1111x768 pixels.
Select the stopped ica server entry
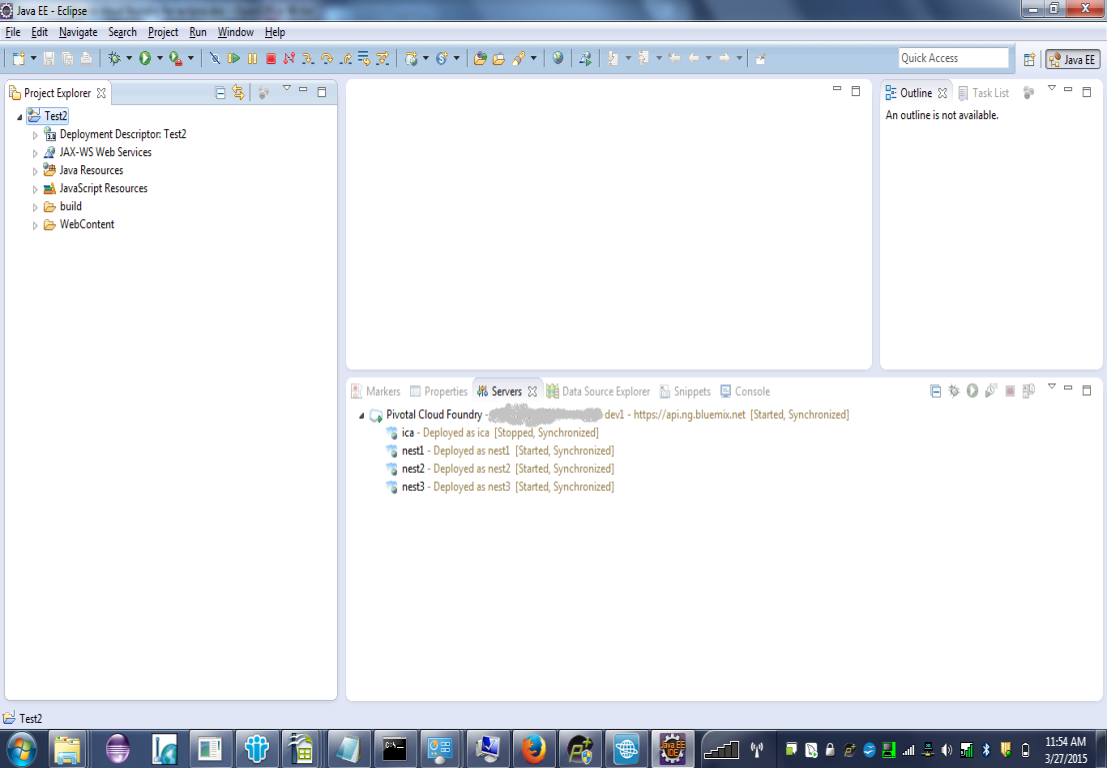coord(406,432)
